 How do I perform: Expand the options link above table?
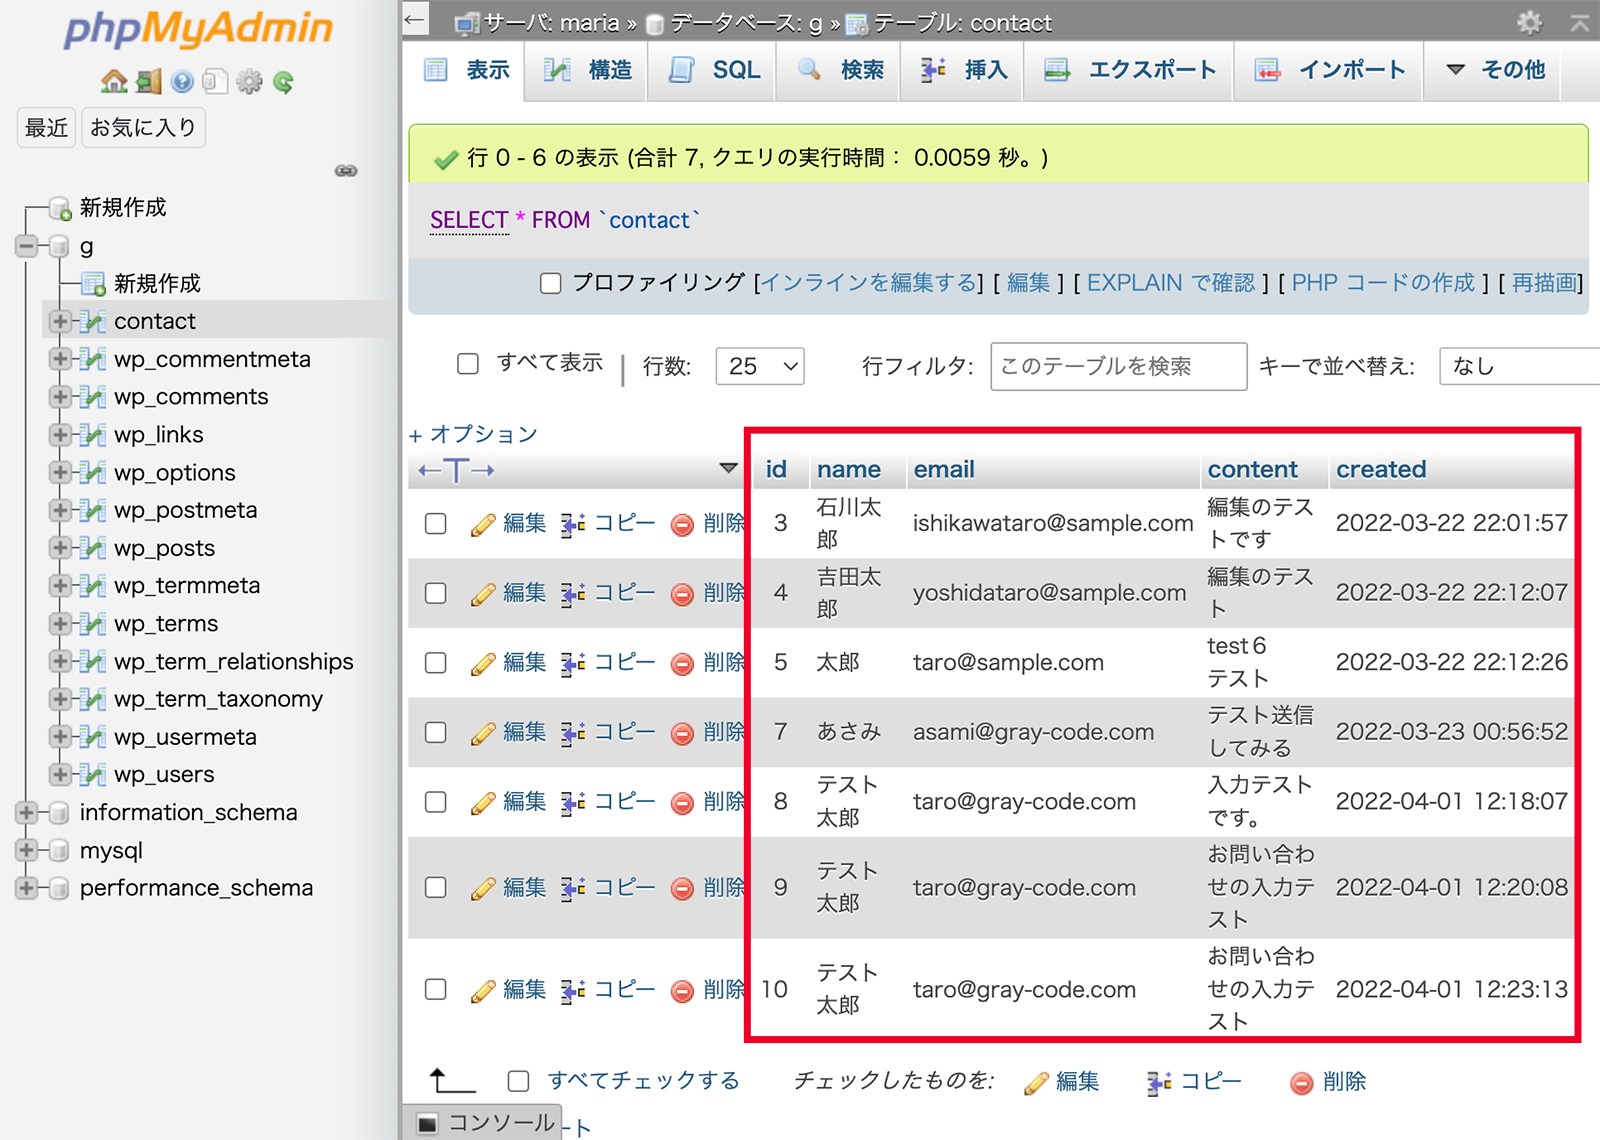click(473, 434)
